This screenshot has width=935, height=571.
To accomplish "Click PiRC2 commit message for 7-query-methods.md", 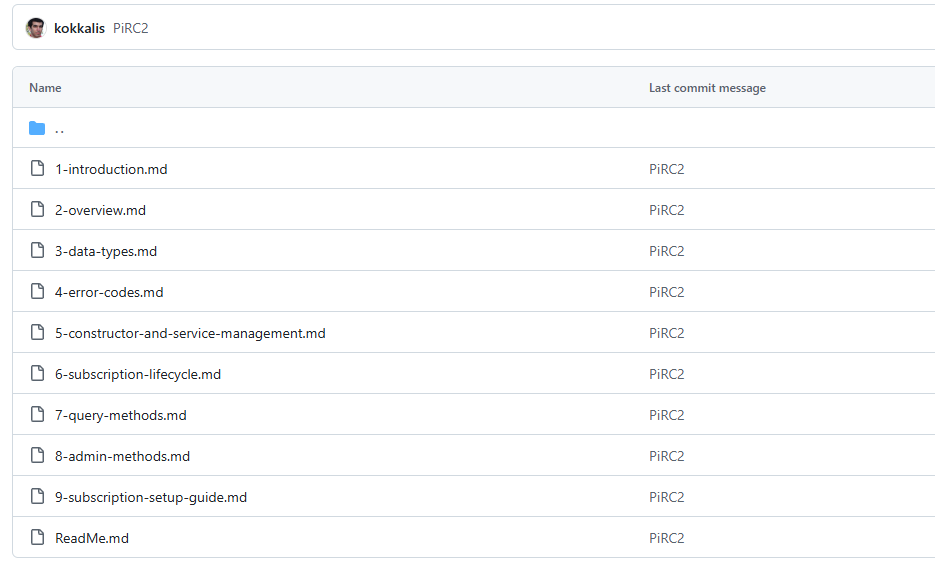I will tap(666, 415).
